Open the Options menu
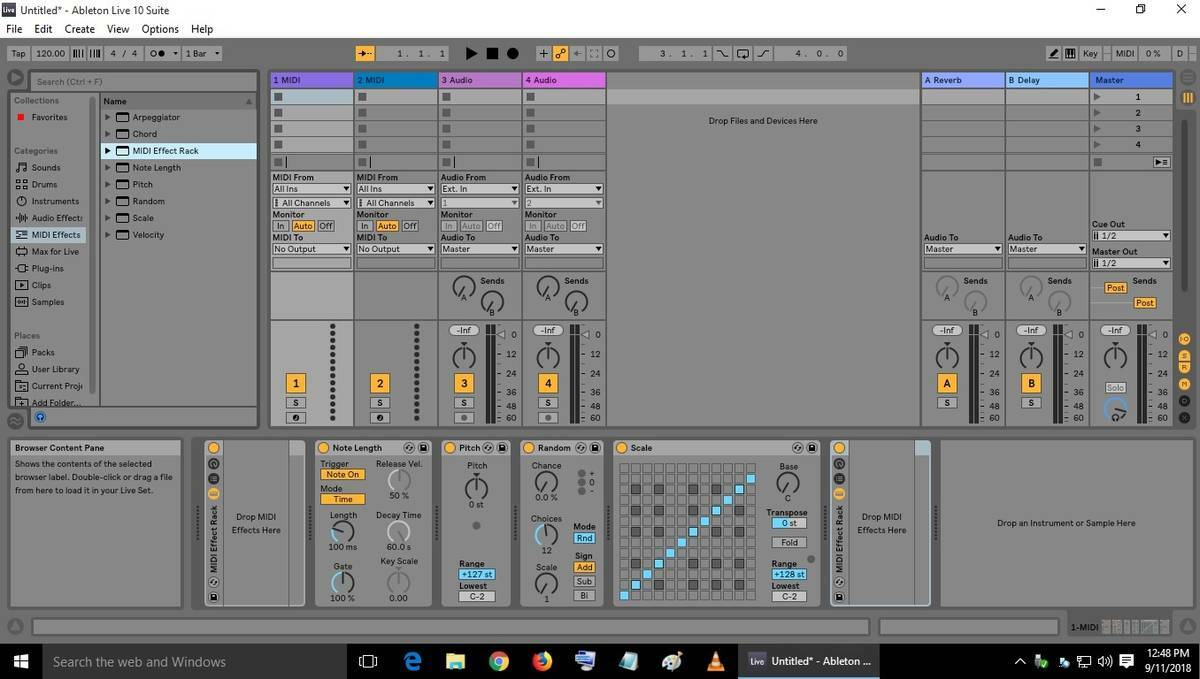 160,29
